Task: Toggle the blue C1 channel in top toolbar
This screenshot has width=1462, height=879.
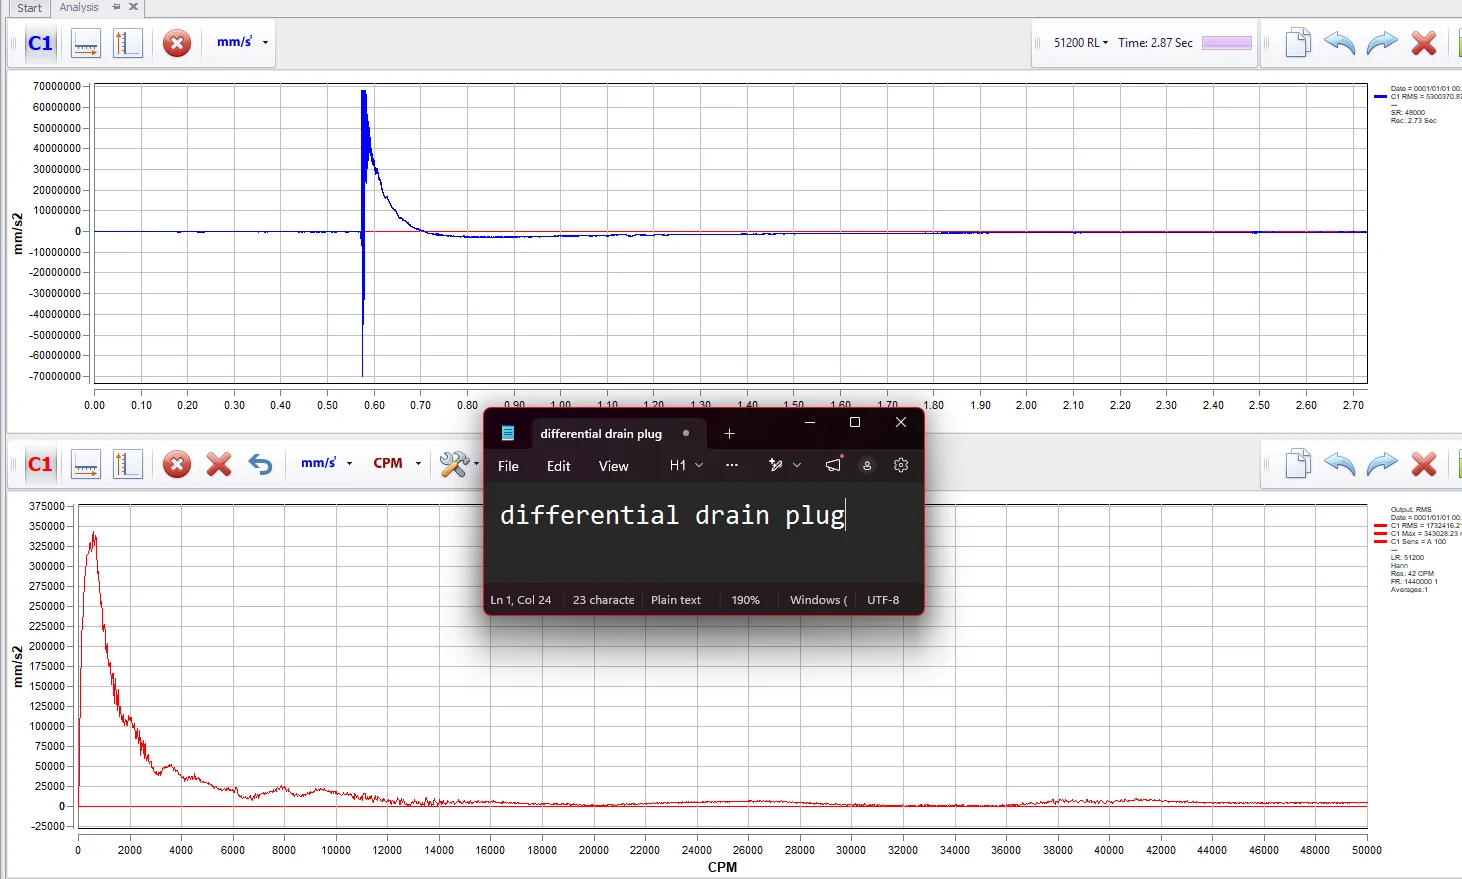Action: click(x=40, y=43)
